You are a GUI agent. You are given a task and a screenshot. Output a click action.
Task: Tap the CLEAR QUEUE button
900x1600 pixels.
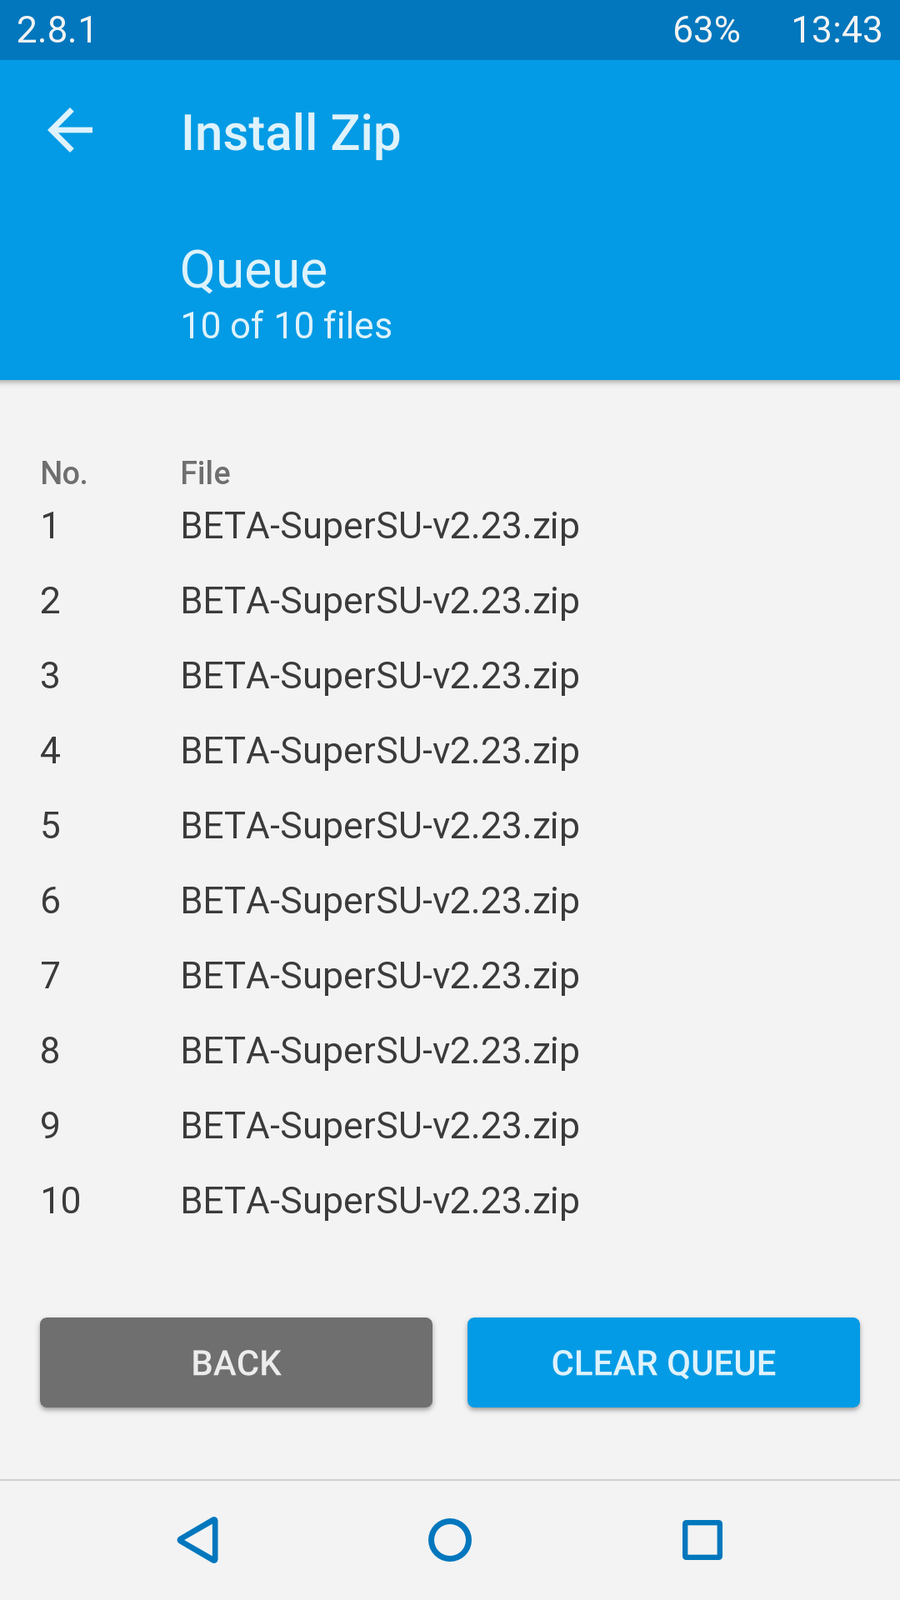coord(663,1362)
